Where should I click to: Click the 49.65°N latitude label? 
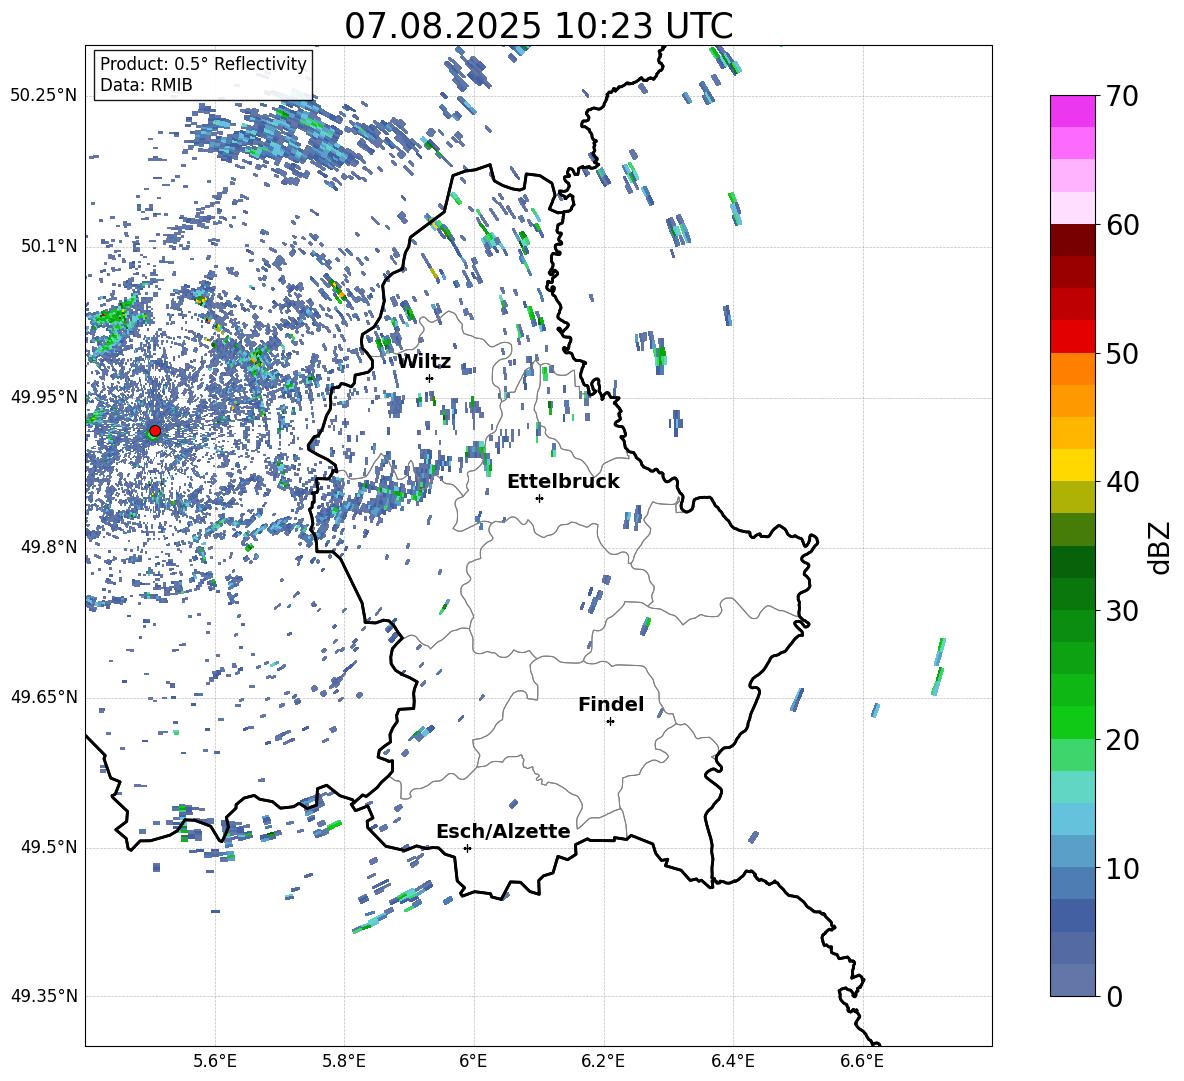(44, 696)
